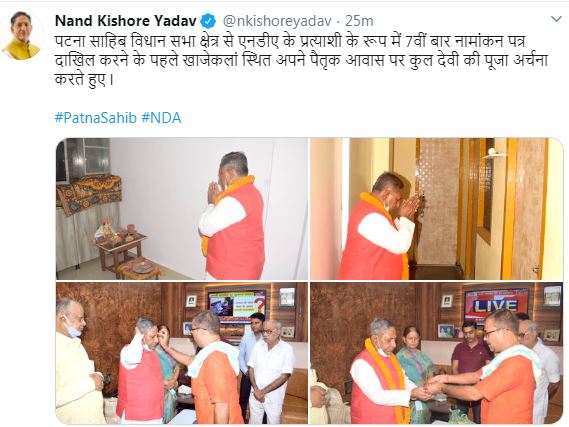Click the wall lamp in second photo
The image size is (569, 427).
(x=492, y=154)
